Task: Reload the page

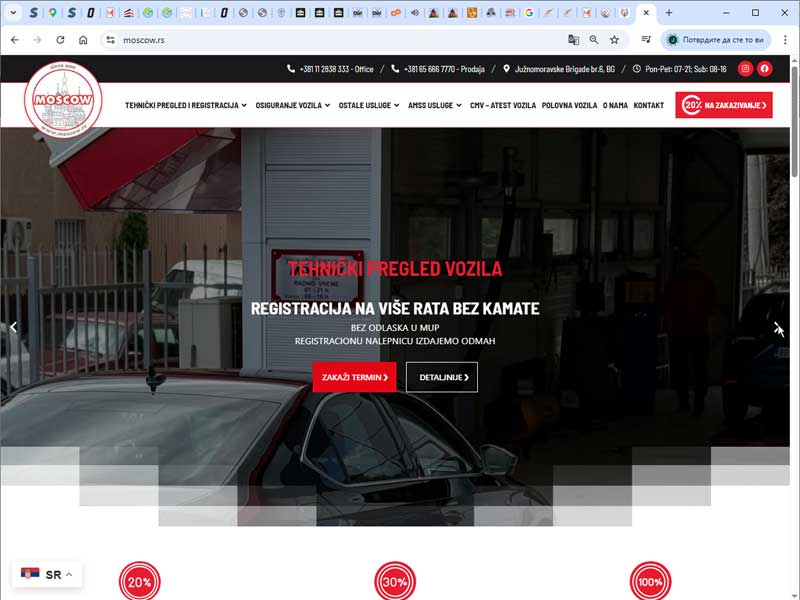Action: (x=60, y=40)
